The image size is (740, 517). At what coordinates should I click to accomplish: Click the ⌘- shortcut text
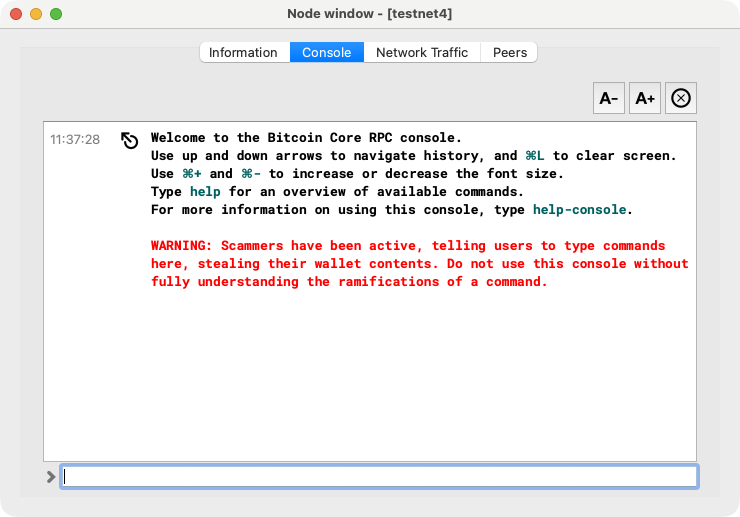(x=251, y=174)
